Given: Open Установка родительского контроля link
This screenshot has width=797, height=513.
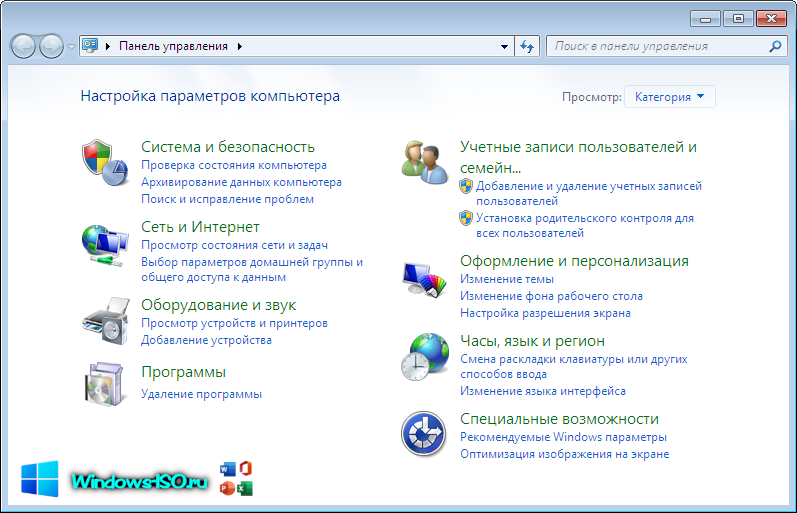Looking at the screenshot, I should [585, 225].
